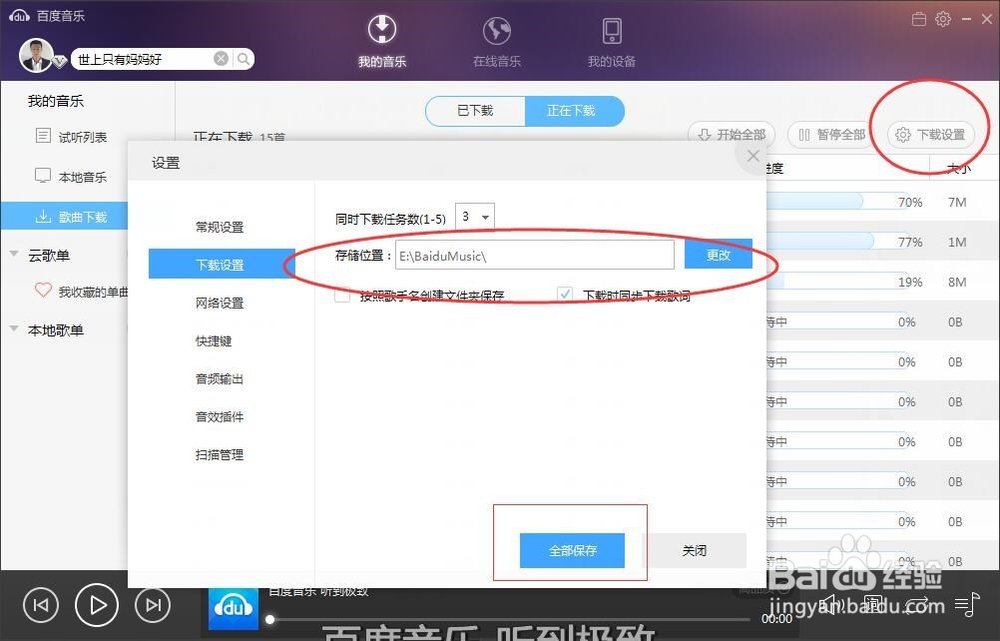Select 音频输出 in the settings menu
This screenshot has width=1000, height=641.
pos(219,378)
